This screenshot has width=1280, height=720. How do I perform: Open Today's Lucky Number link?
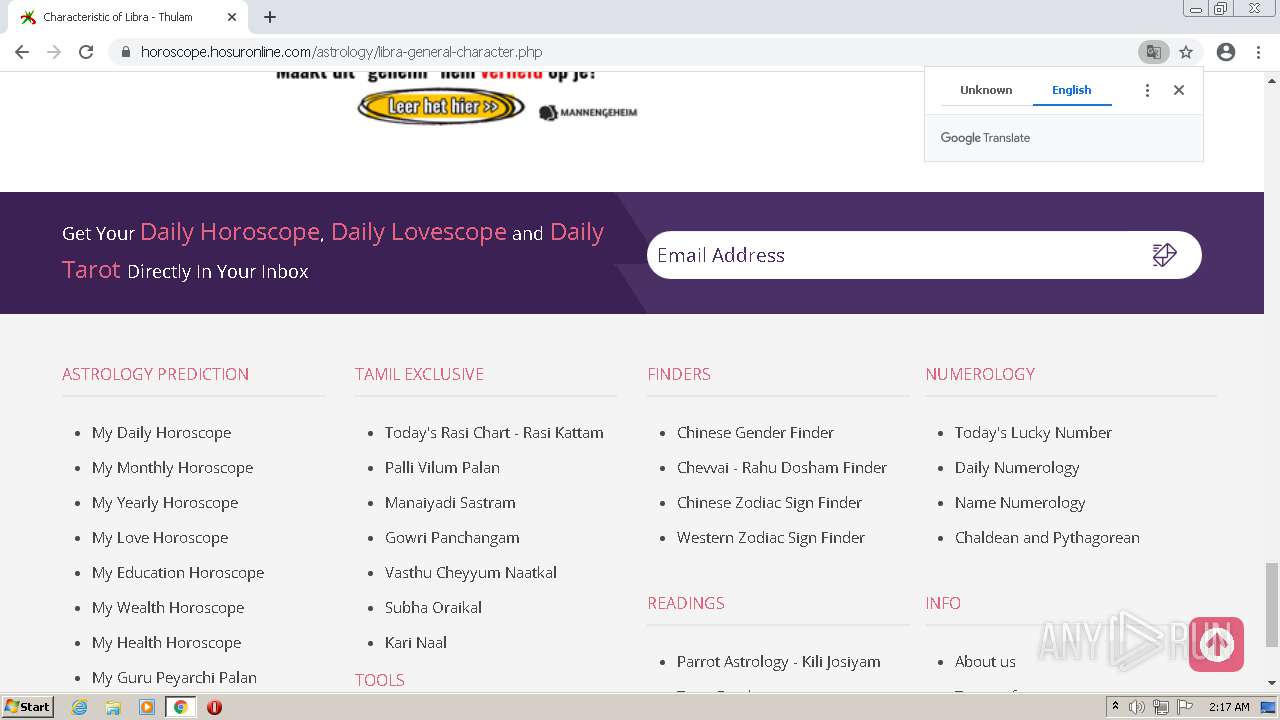(1033, 433)
